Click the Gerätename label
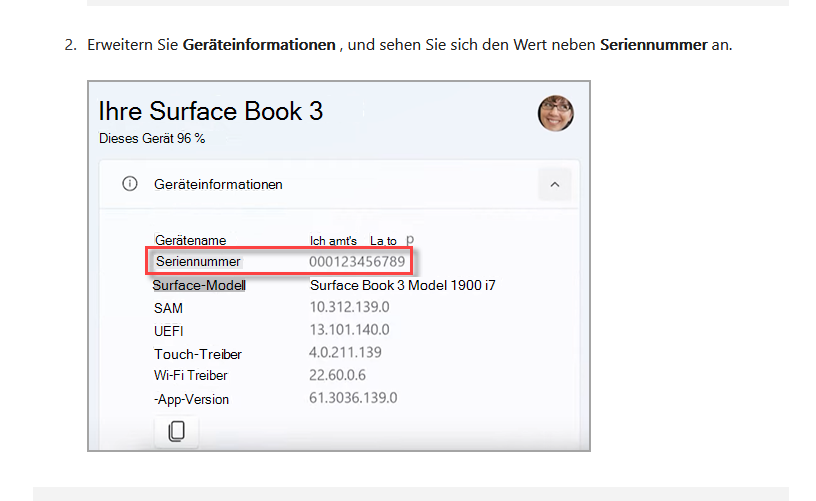816x501 pixels. point(190,240)
